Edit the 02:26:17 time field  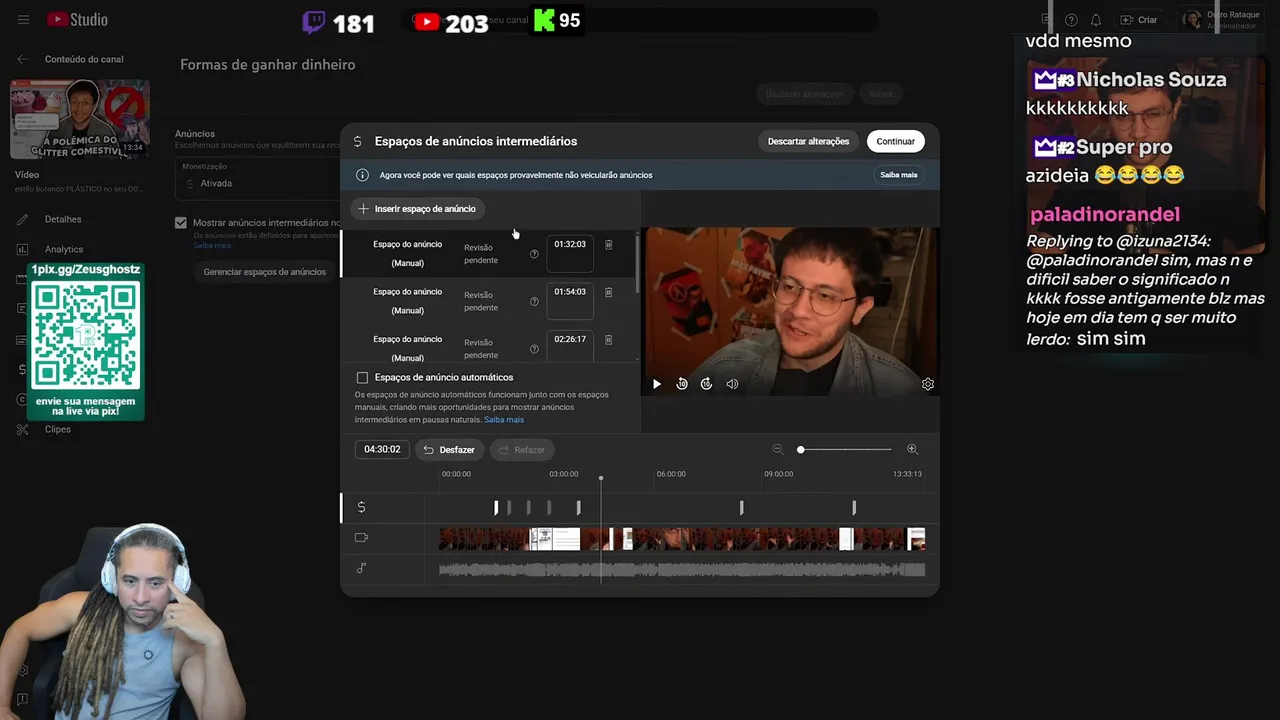[x=570, y=346]
